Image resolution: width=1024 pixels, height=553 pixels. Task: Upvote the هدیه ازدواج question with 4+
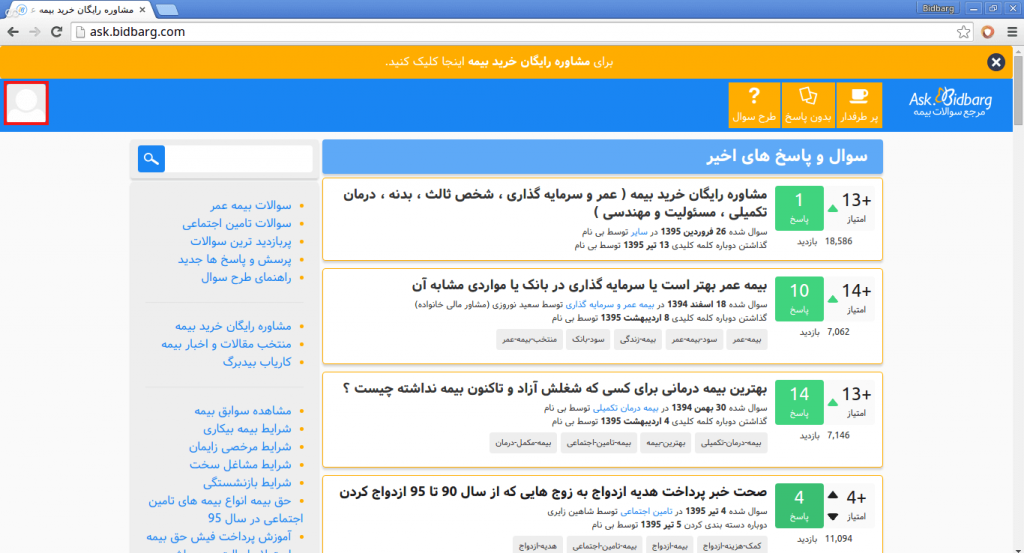click(833, 495)
